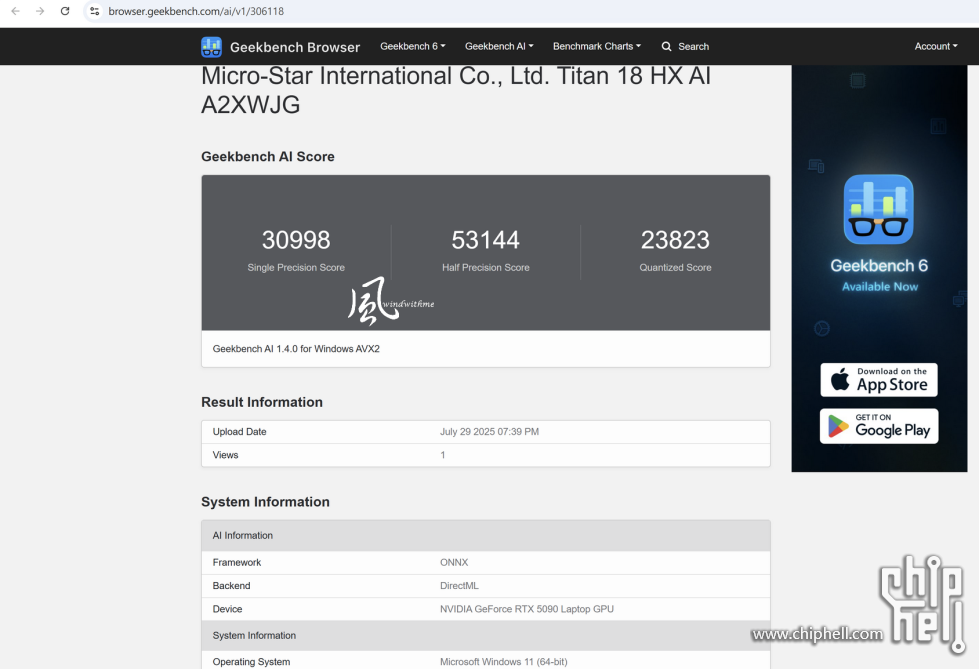
Task: Click the Geekbench 6 Available Now ad text
Action: [x=879, y=275]
